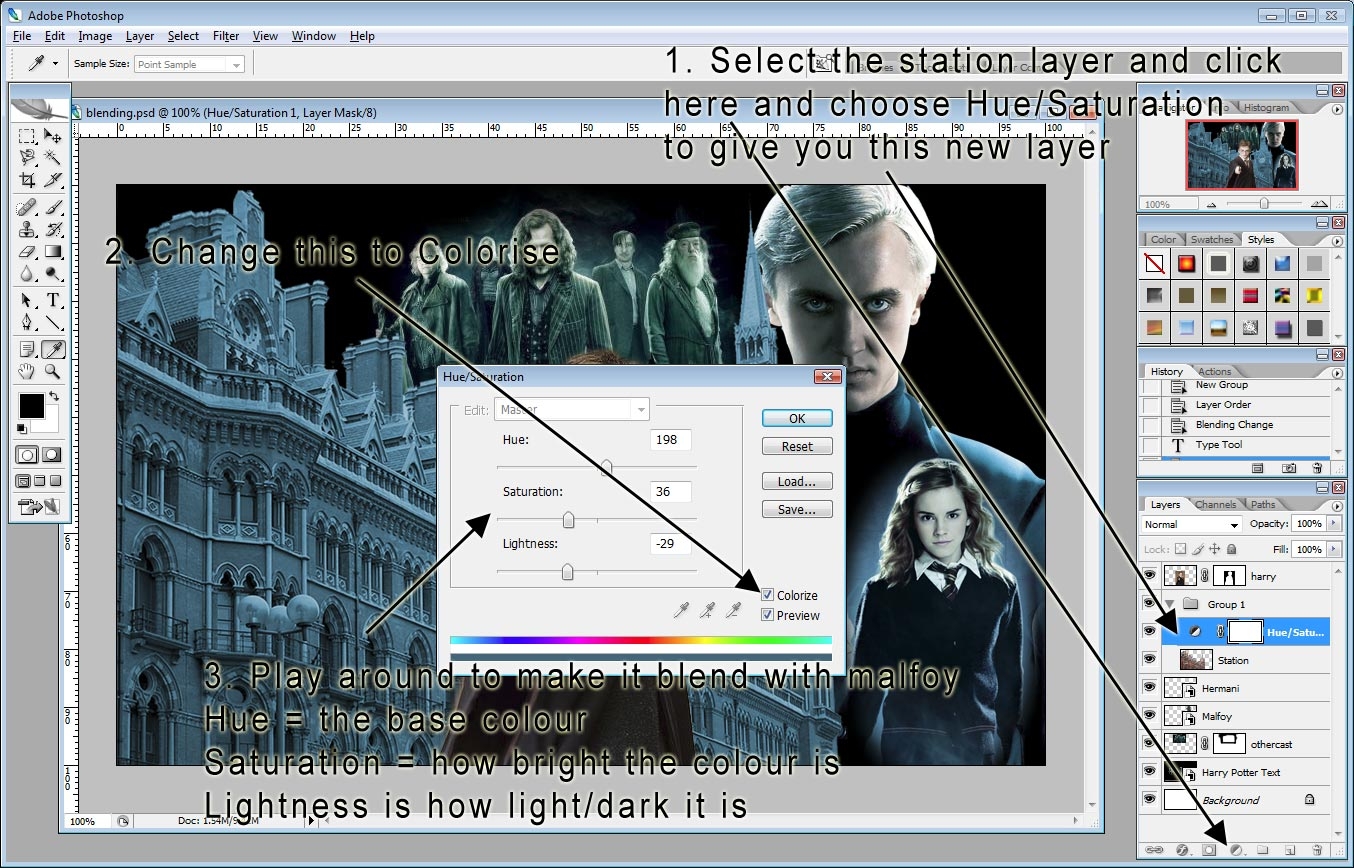Viewport: 1354px width, 868px height.
Task: Swap foreground and background colors
Action: point(54,397)
